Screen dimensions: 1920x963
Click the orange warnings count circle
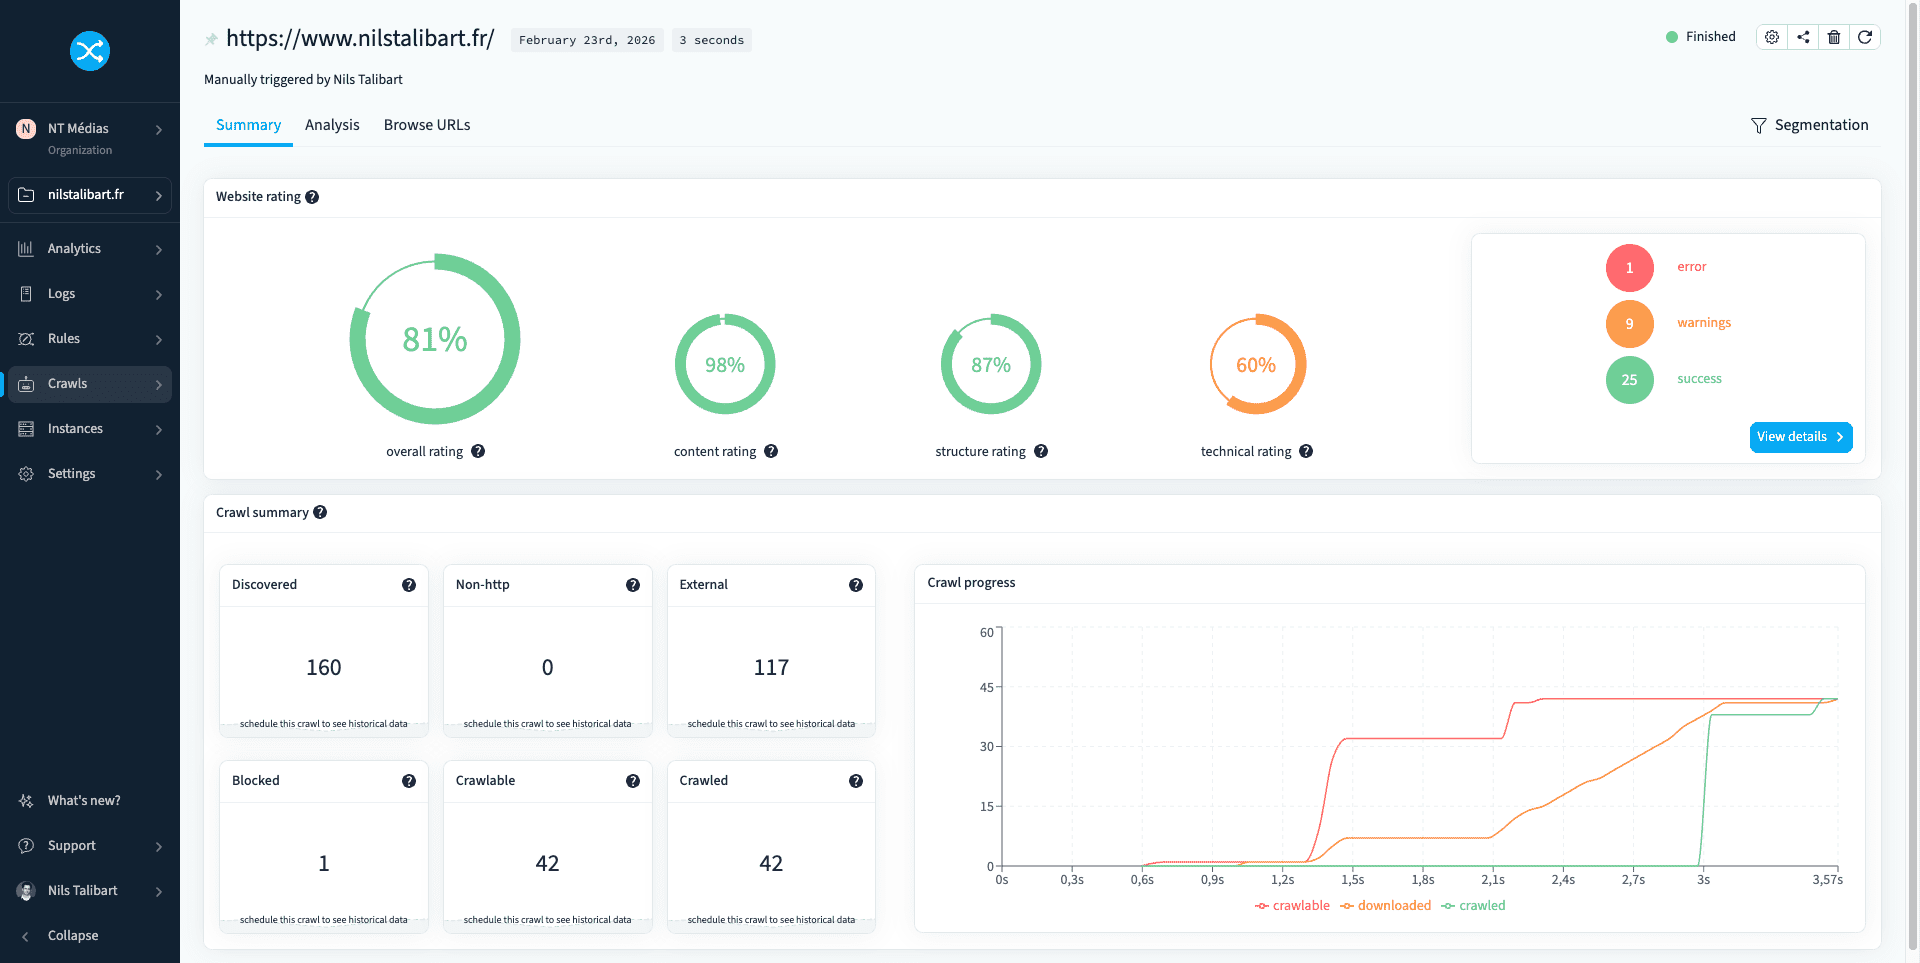1630,324
